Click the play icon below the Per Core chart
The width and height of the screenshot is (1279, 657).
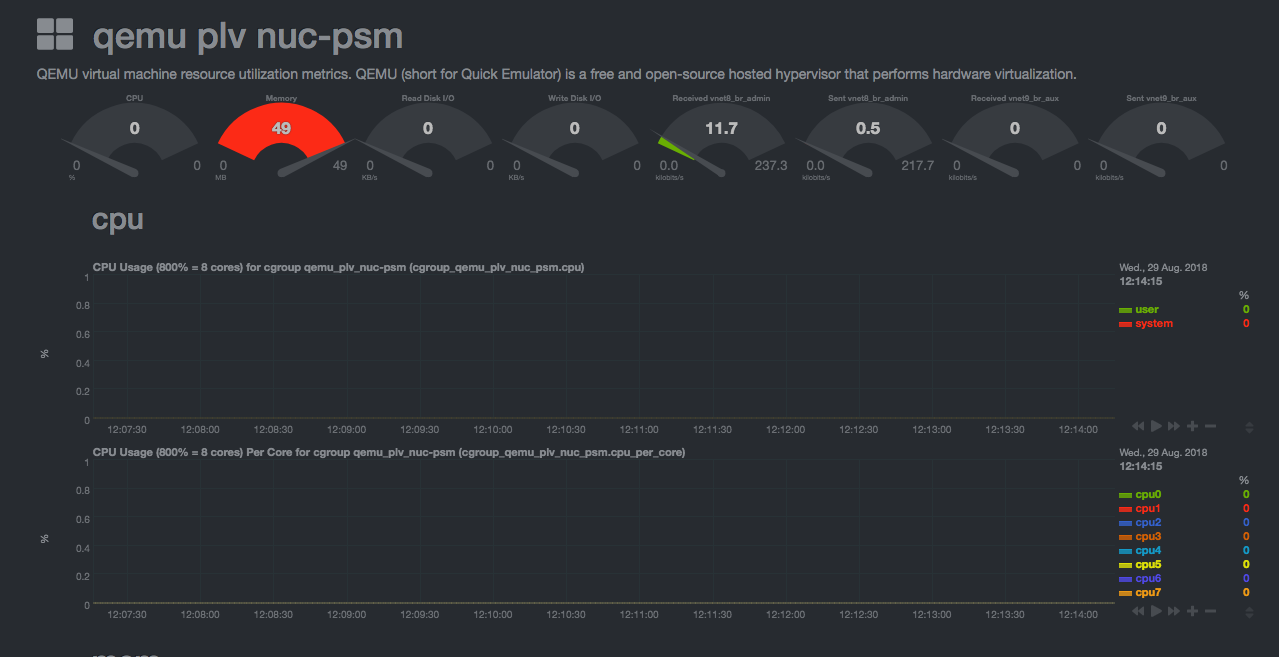coord(1155,610)
